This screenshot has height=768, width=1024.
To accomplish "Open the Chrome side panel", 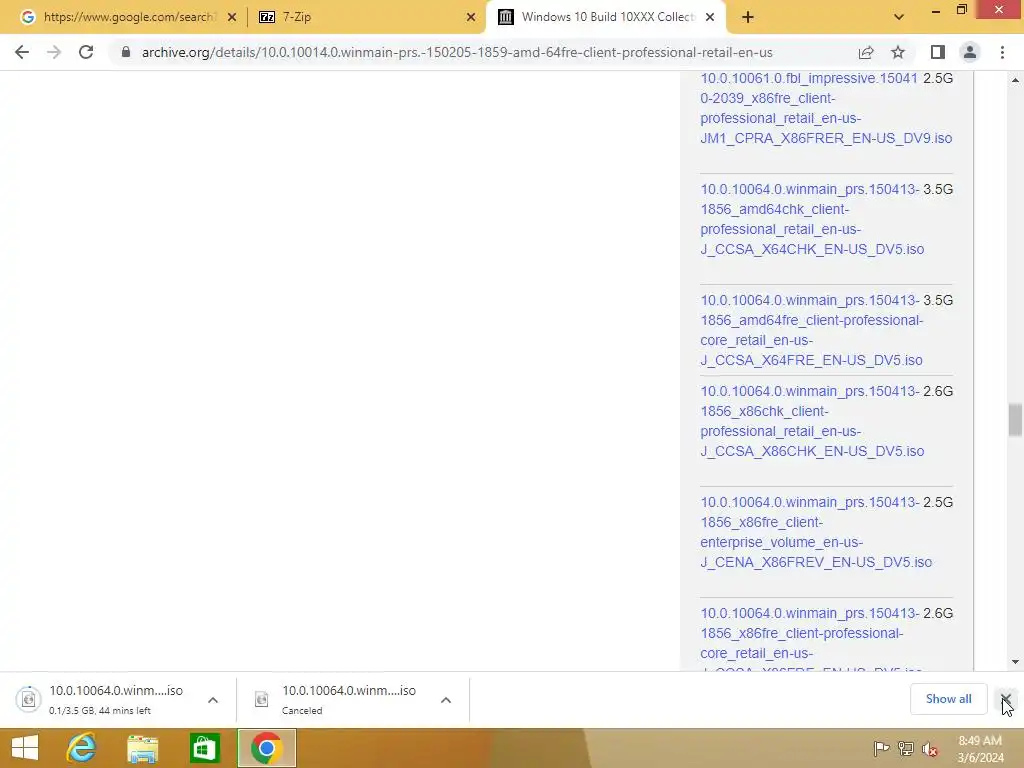I will [938, 52].
